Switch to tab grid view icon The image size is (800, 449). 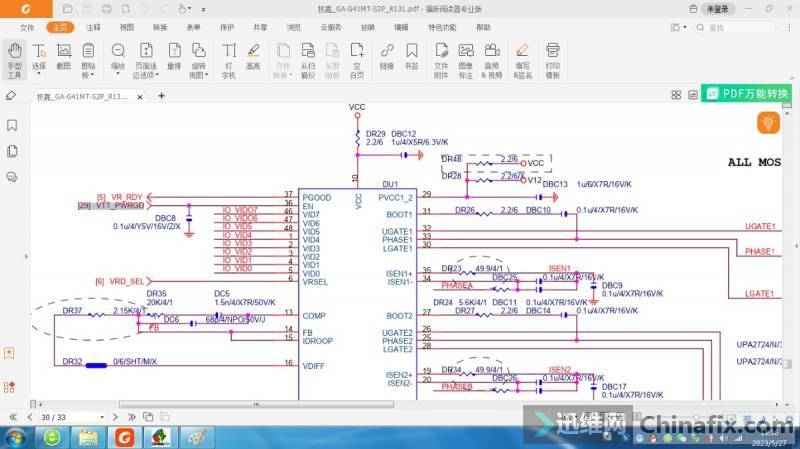(676, 95)
